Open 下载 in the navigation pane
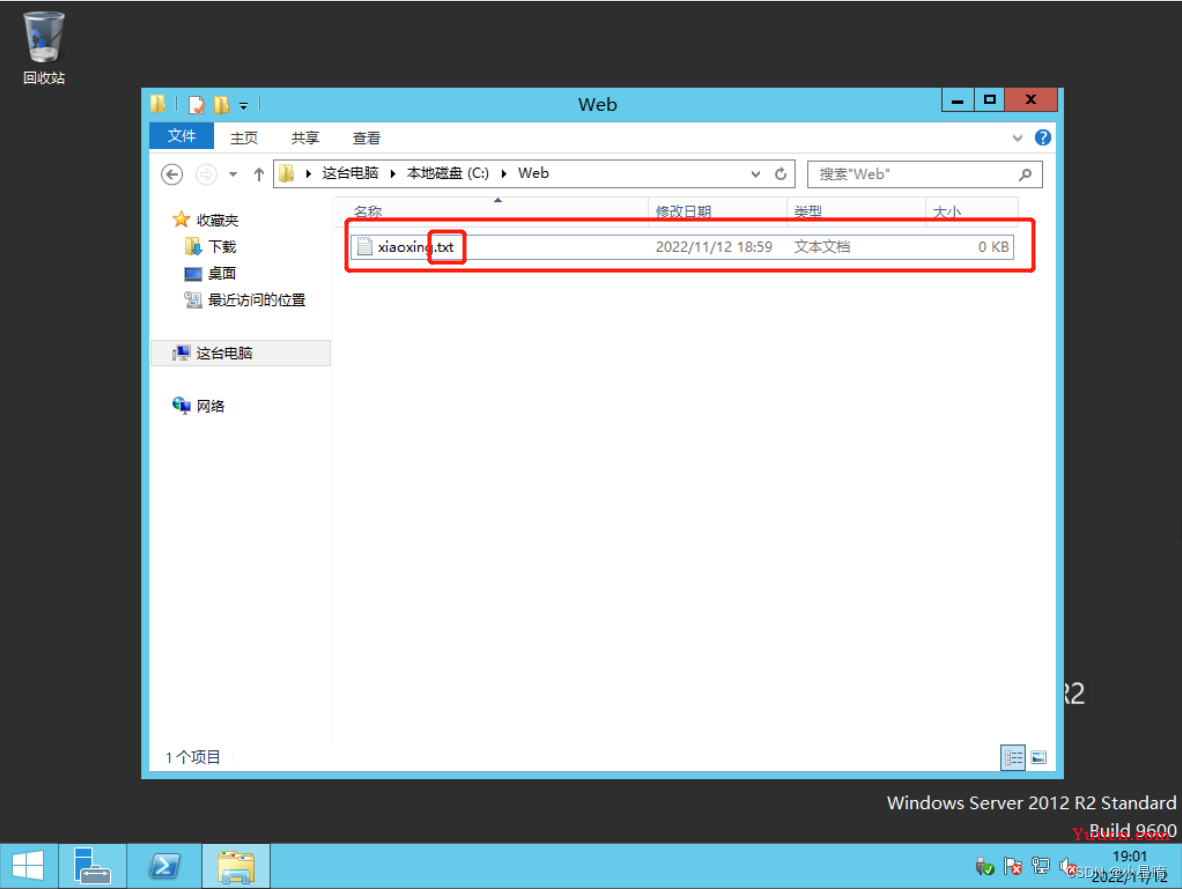Viewport: 1182px width, 889px height. coord(222,247)
